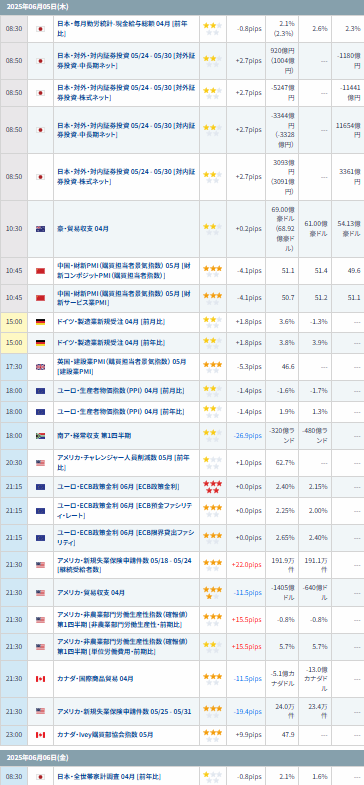This screenshot has width=364, height=785.
Task: Click the +0.2pips value
Action: (248, 229)
